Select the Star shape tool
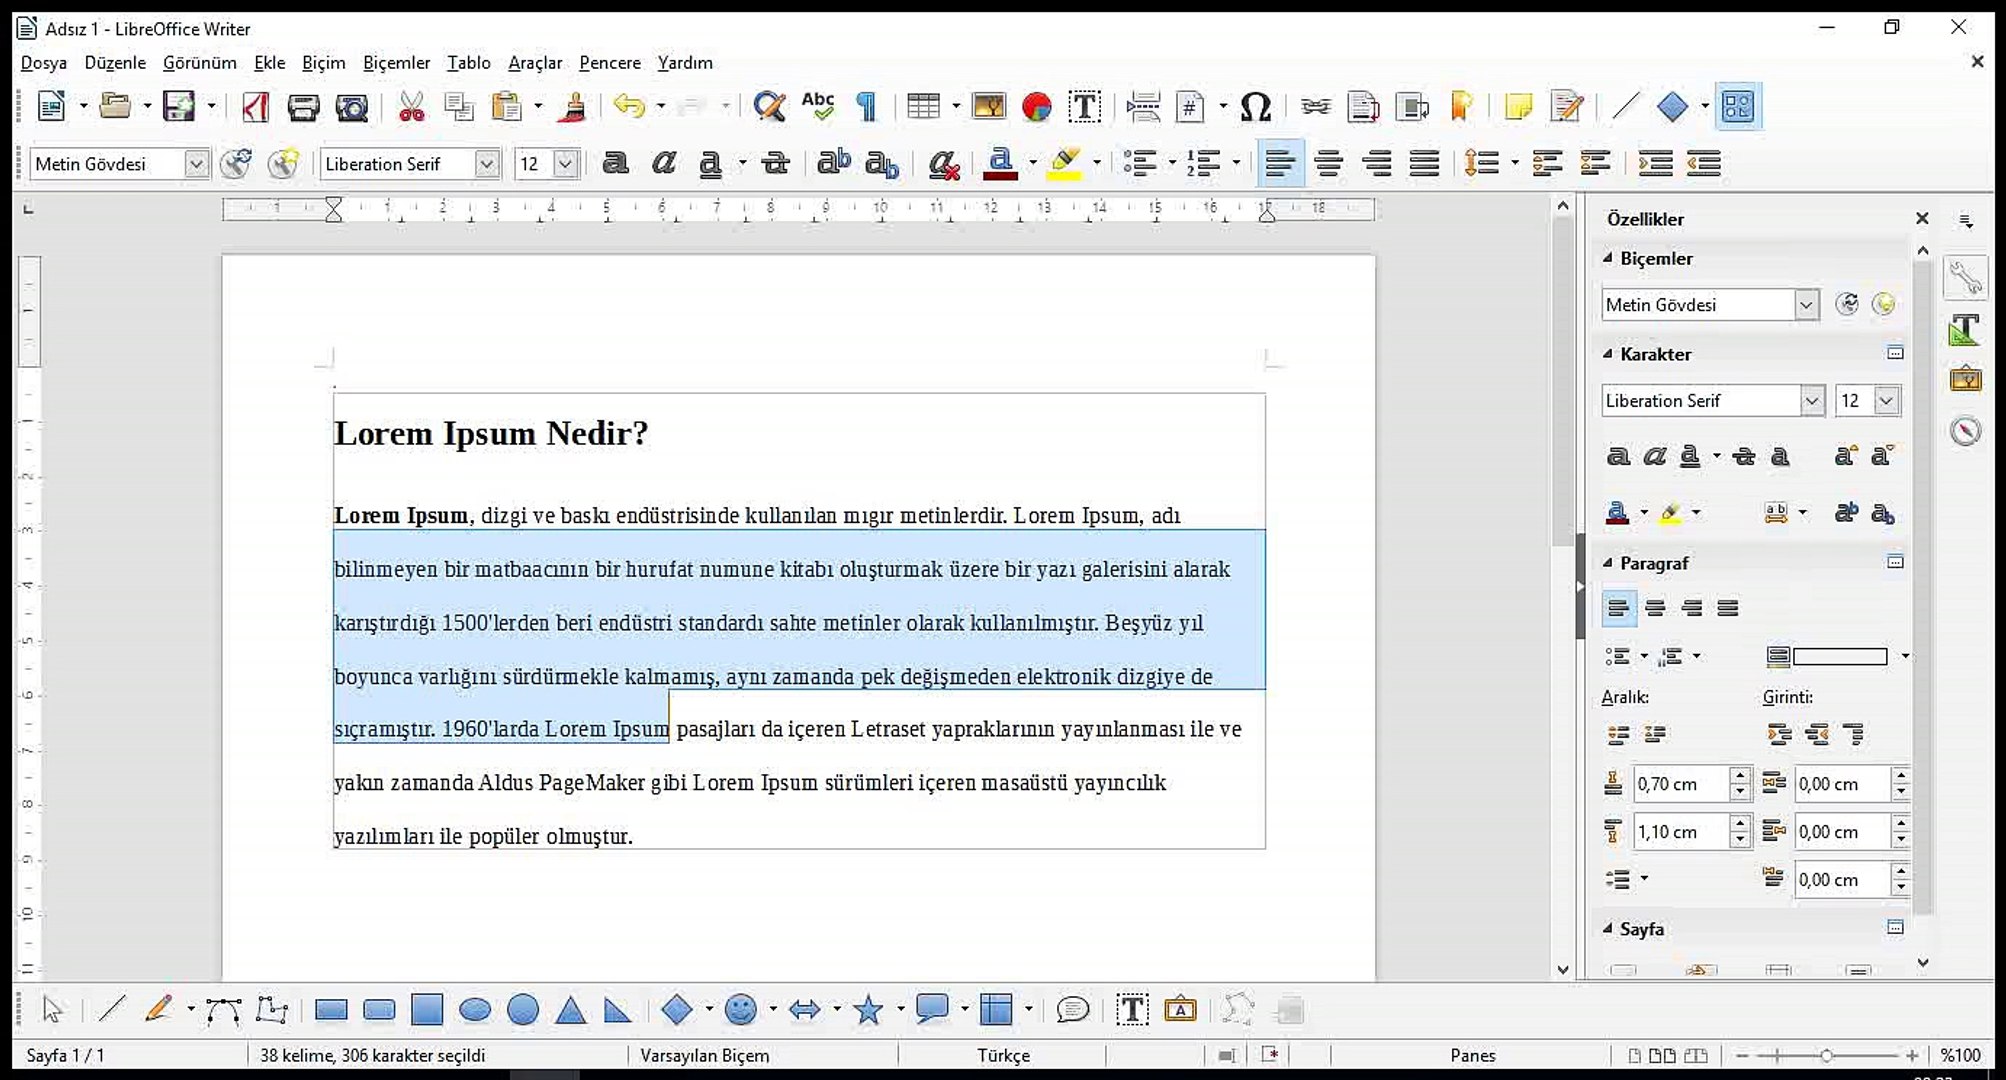Screen dimensions: 2006x1080 tap(868, 1010)
